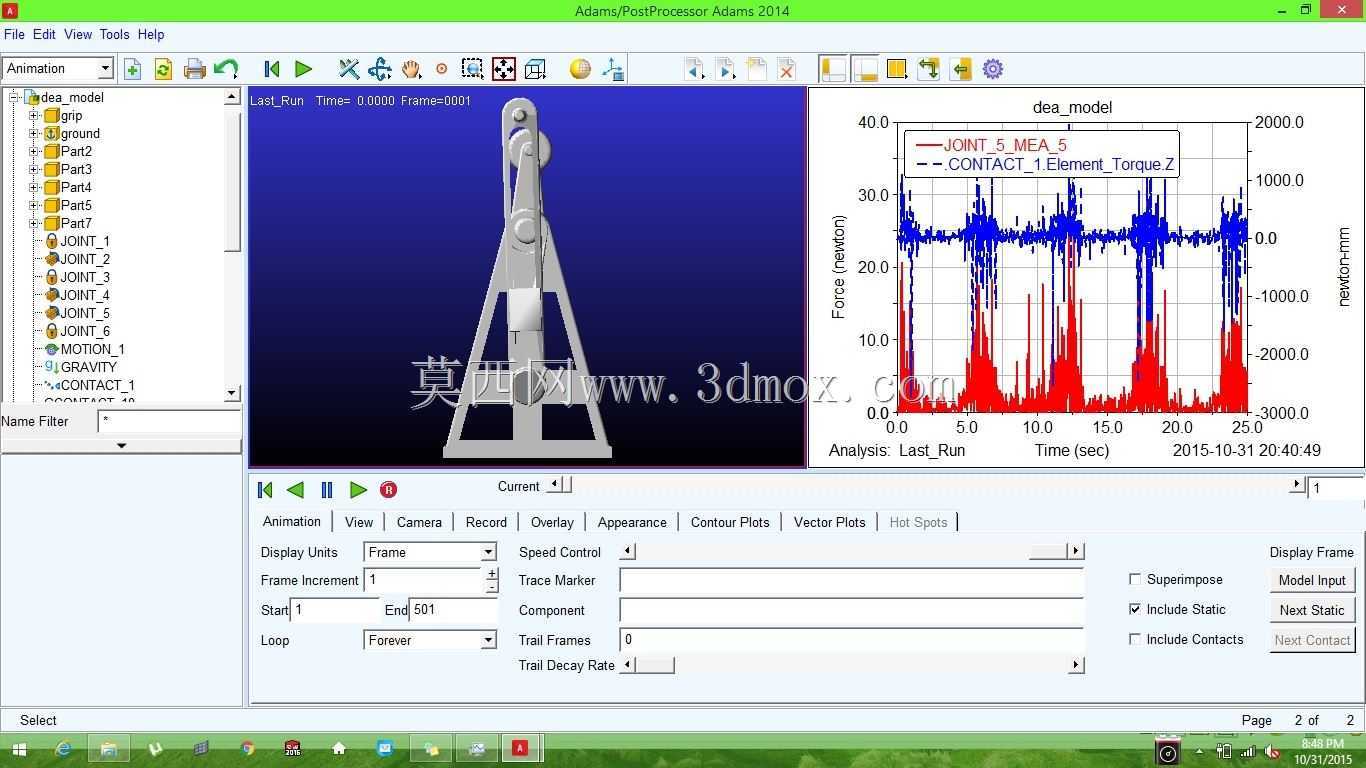The height and width of the screenshot is (768, 1366).
Task: Toggle the tree view panel icon
Action: pyautogui.click(x=833, y=69)
